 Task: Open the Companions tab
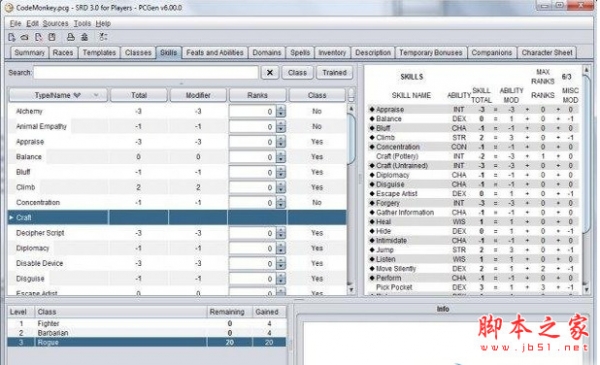click(x=492, y=53)
